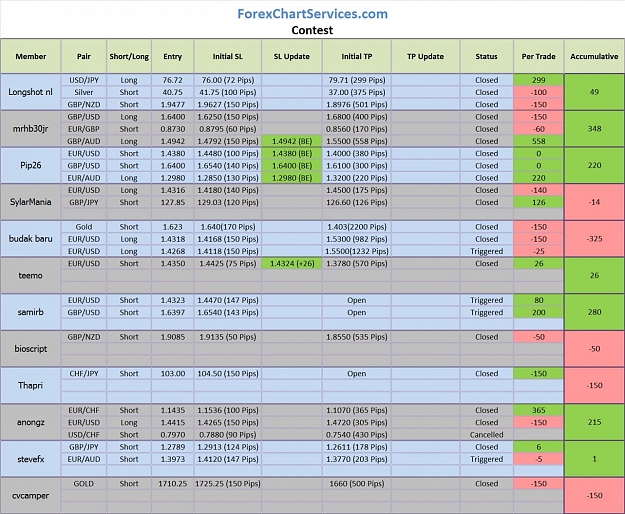Select the Pair column header
Viewport: 625px width, 514px height.
(x=84, y=56)
